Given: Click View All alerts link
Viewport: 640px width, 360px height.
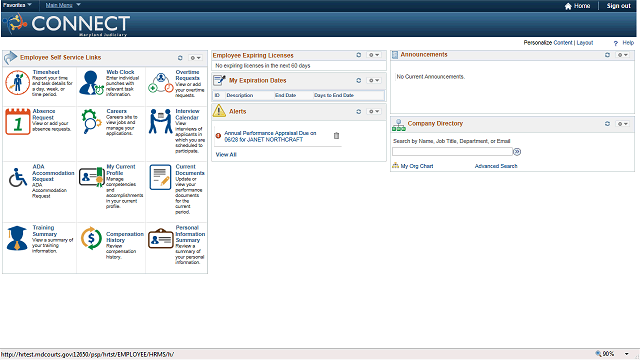Looking at the screenshot, I should coord(226,155).
